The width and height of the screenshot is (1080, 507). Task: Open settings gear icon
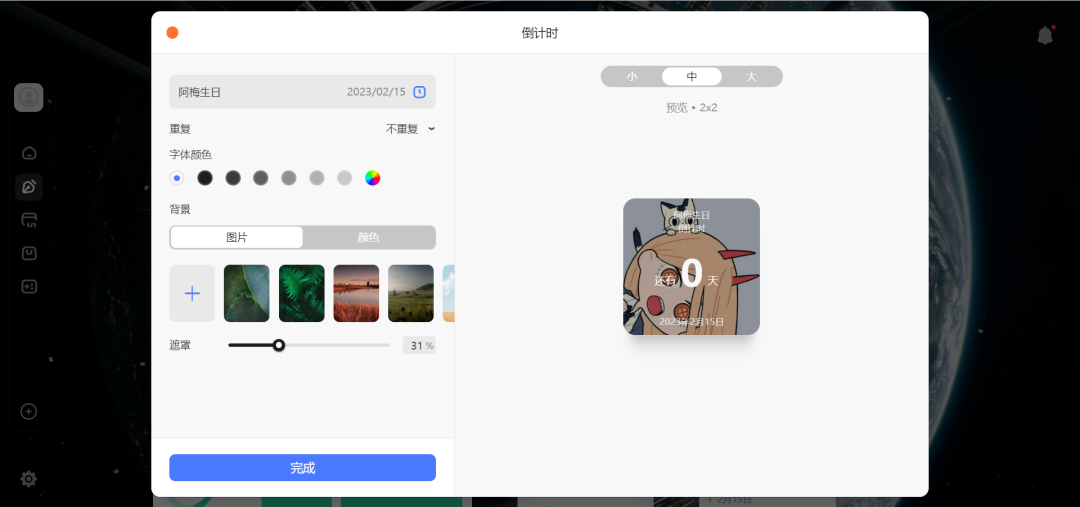pos(28,479)
